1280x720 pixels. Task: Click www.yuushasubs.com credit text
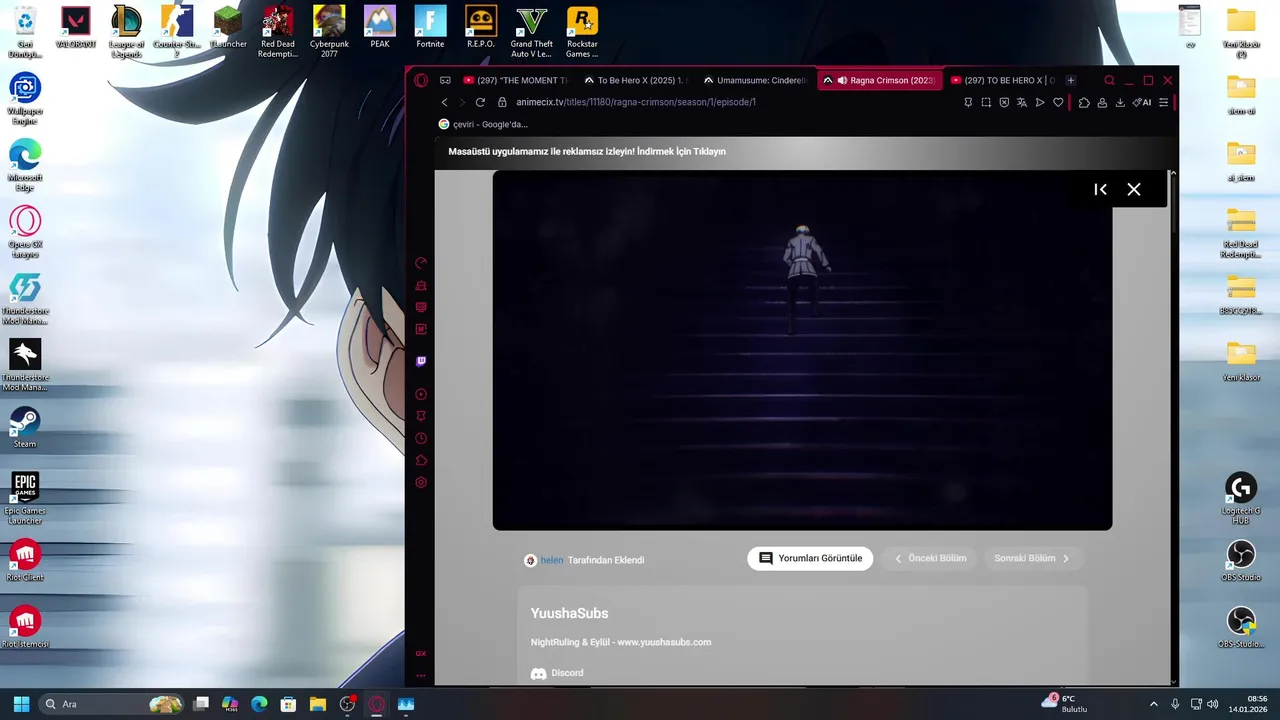664,642
